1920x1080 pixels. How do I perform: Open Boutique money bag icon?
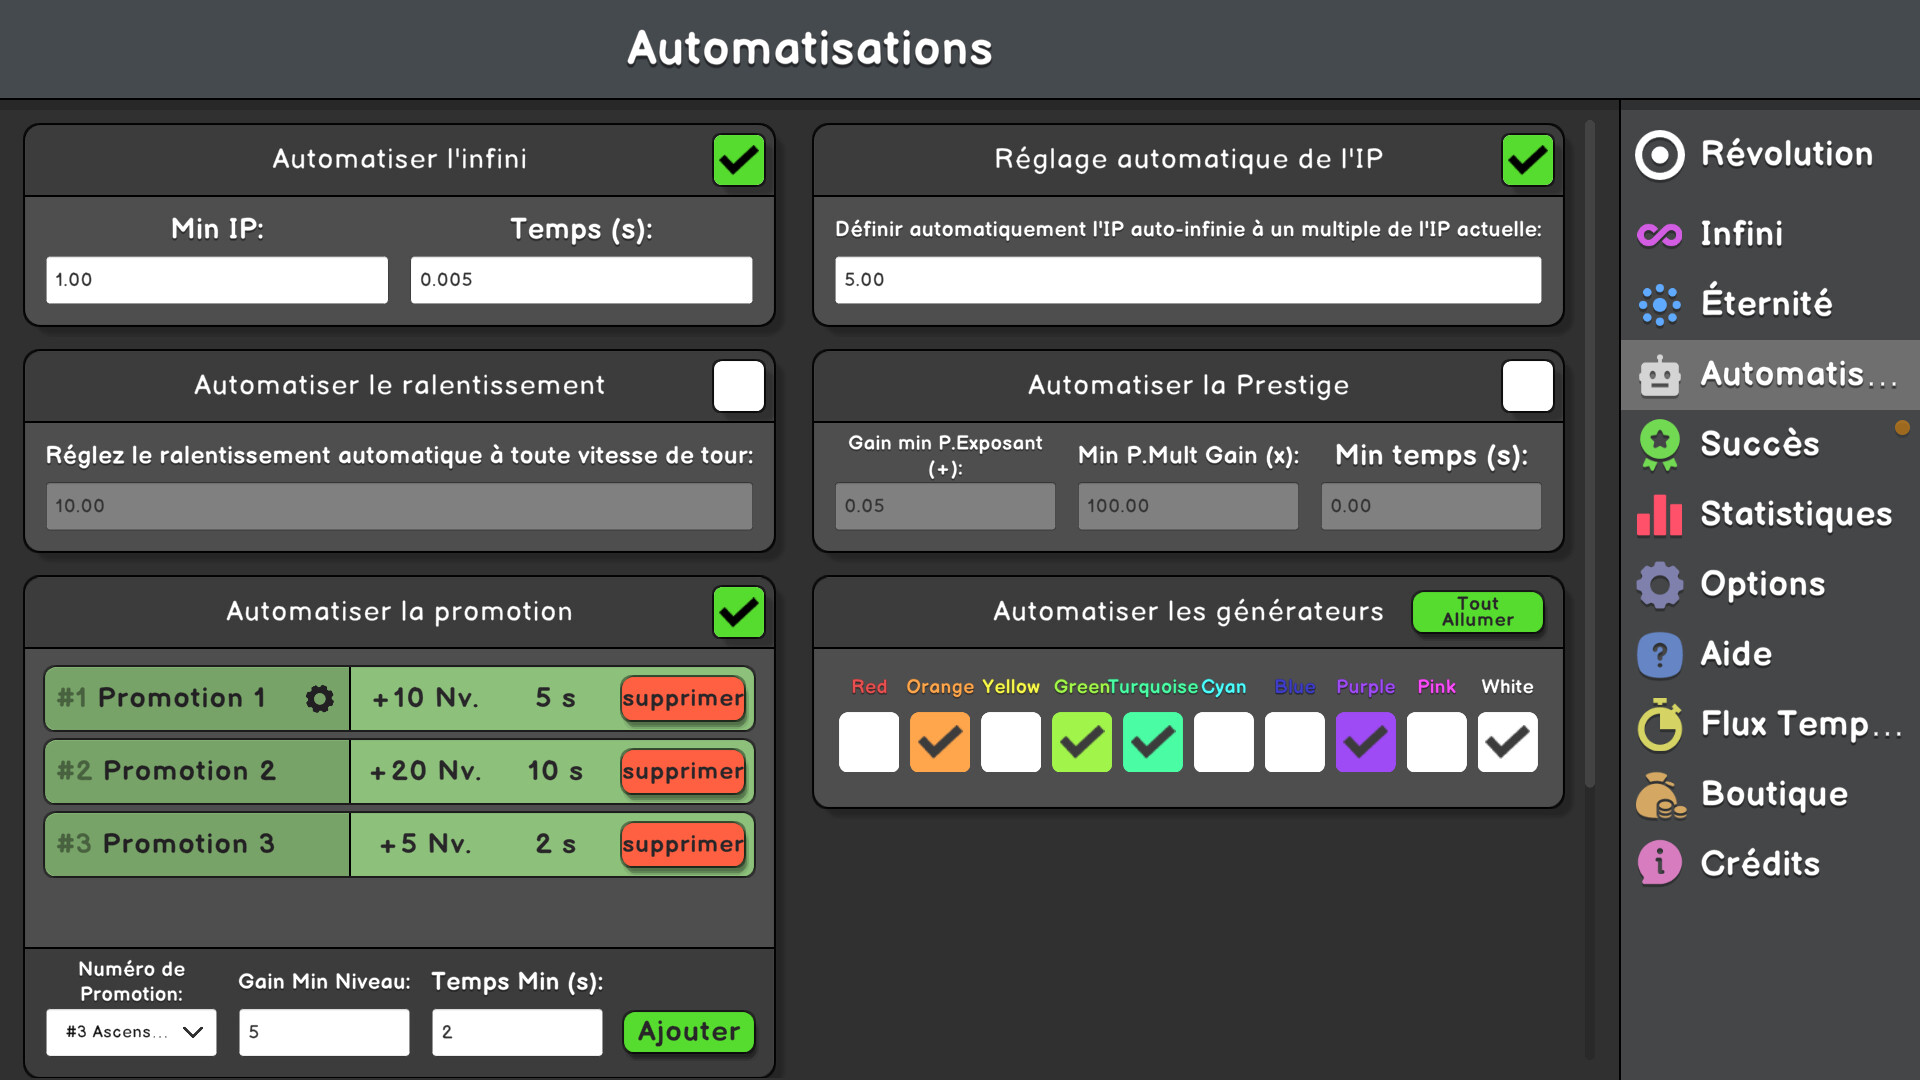click(x=1659, y=795)
